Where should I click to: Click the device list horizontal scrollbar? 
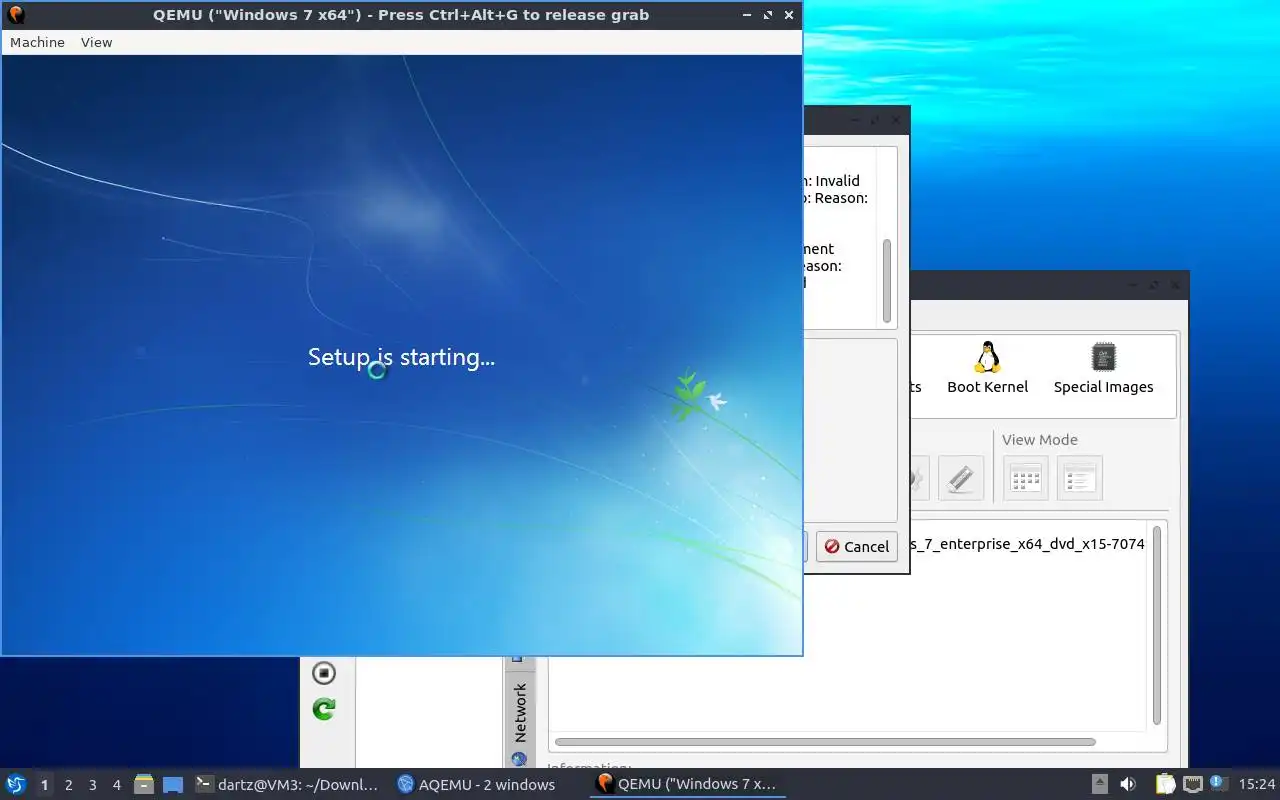825,742
